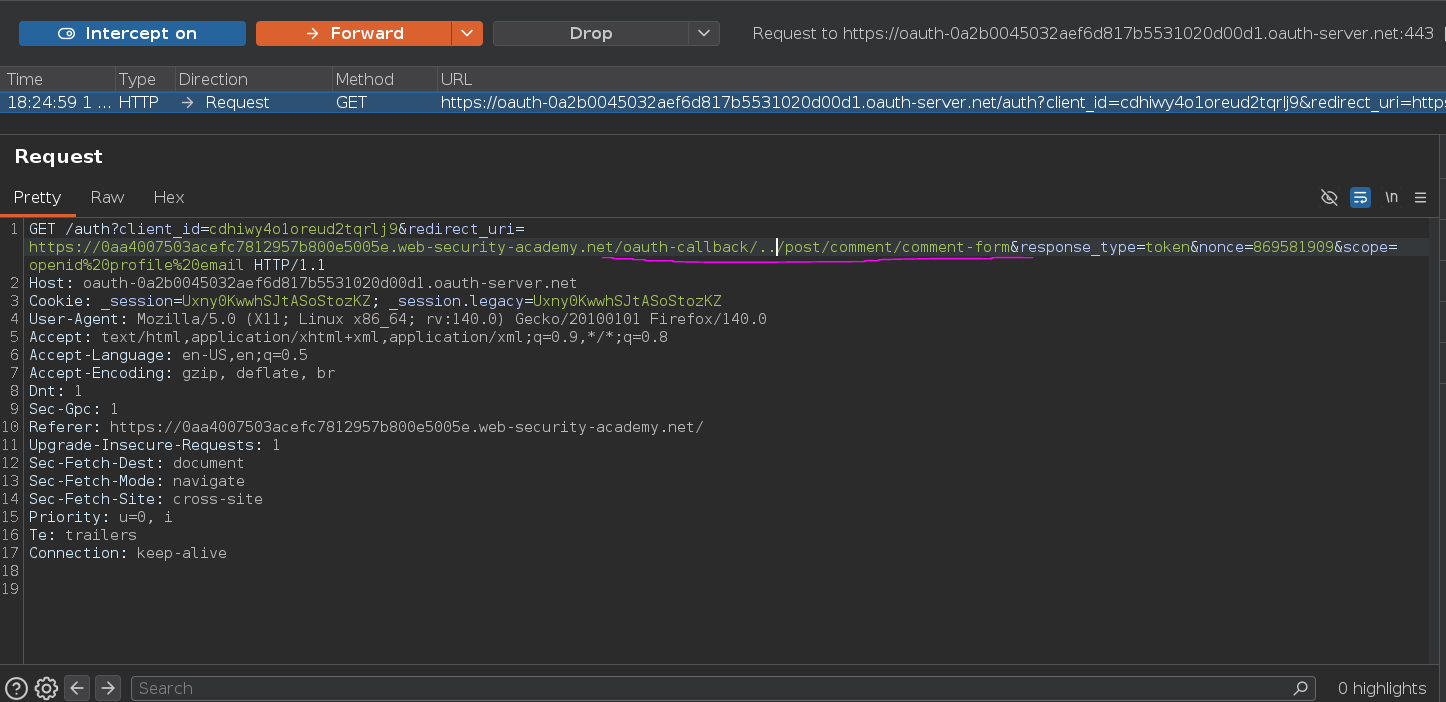Click the /post/comment/comment-form path text
This screenshot has height=702, width=1446.
pos(893,247)
